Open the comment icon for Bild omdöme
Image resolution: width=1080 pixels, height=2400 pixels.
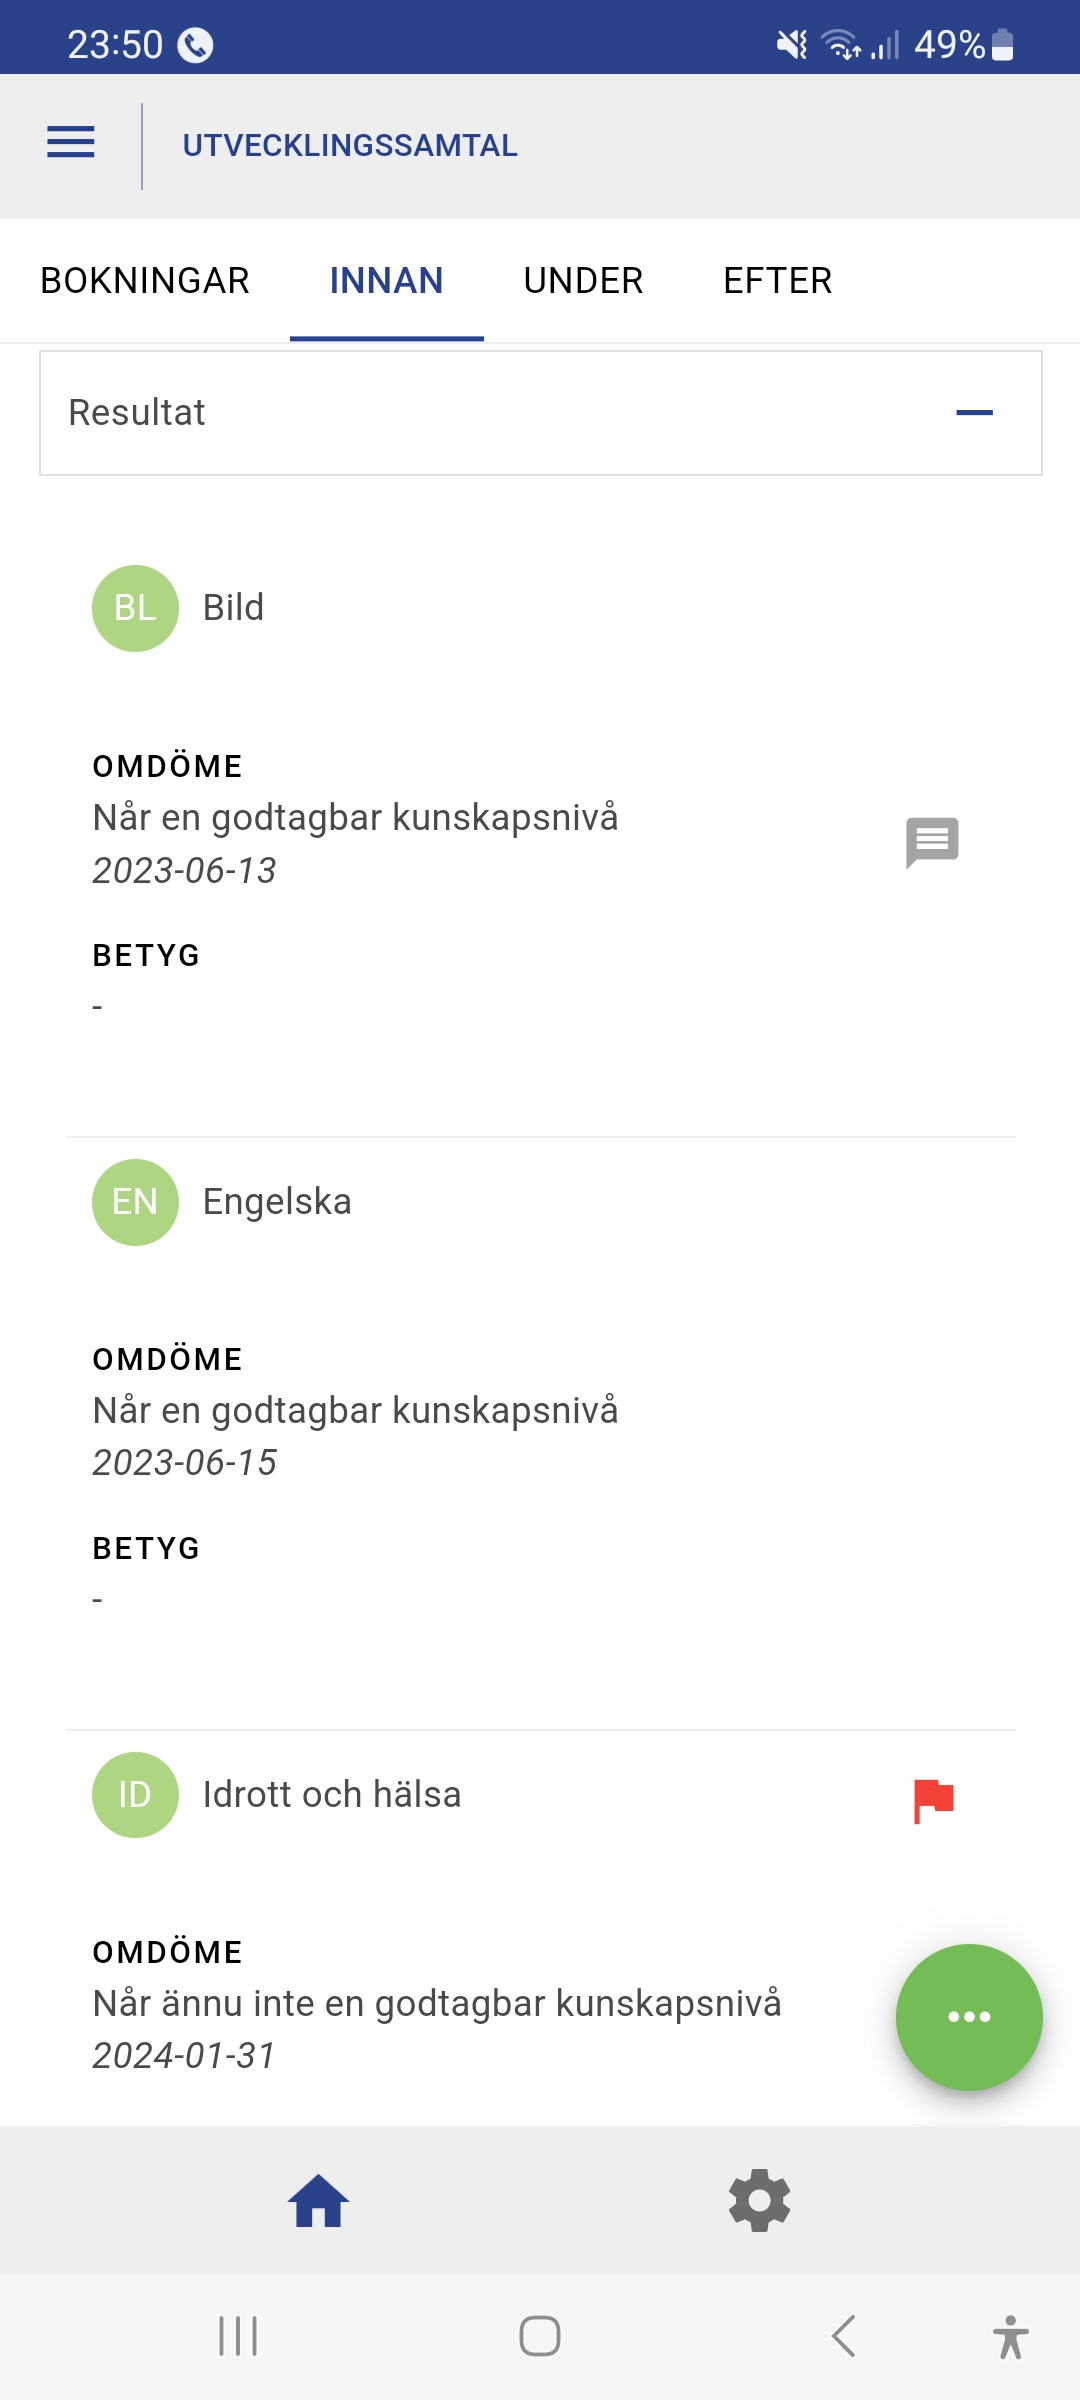pyautogui.click(x=932, y=842)
